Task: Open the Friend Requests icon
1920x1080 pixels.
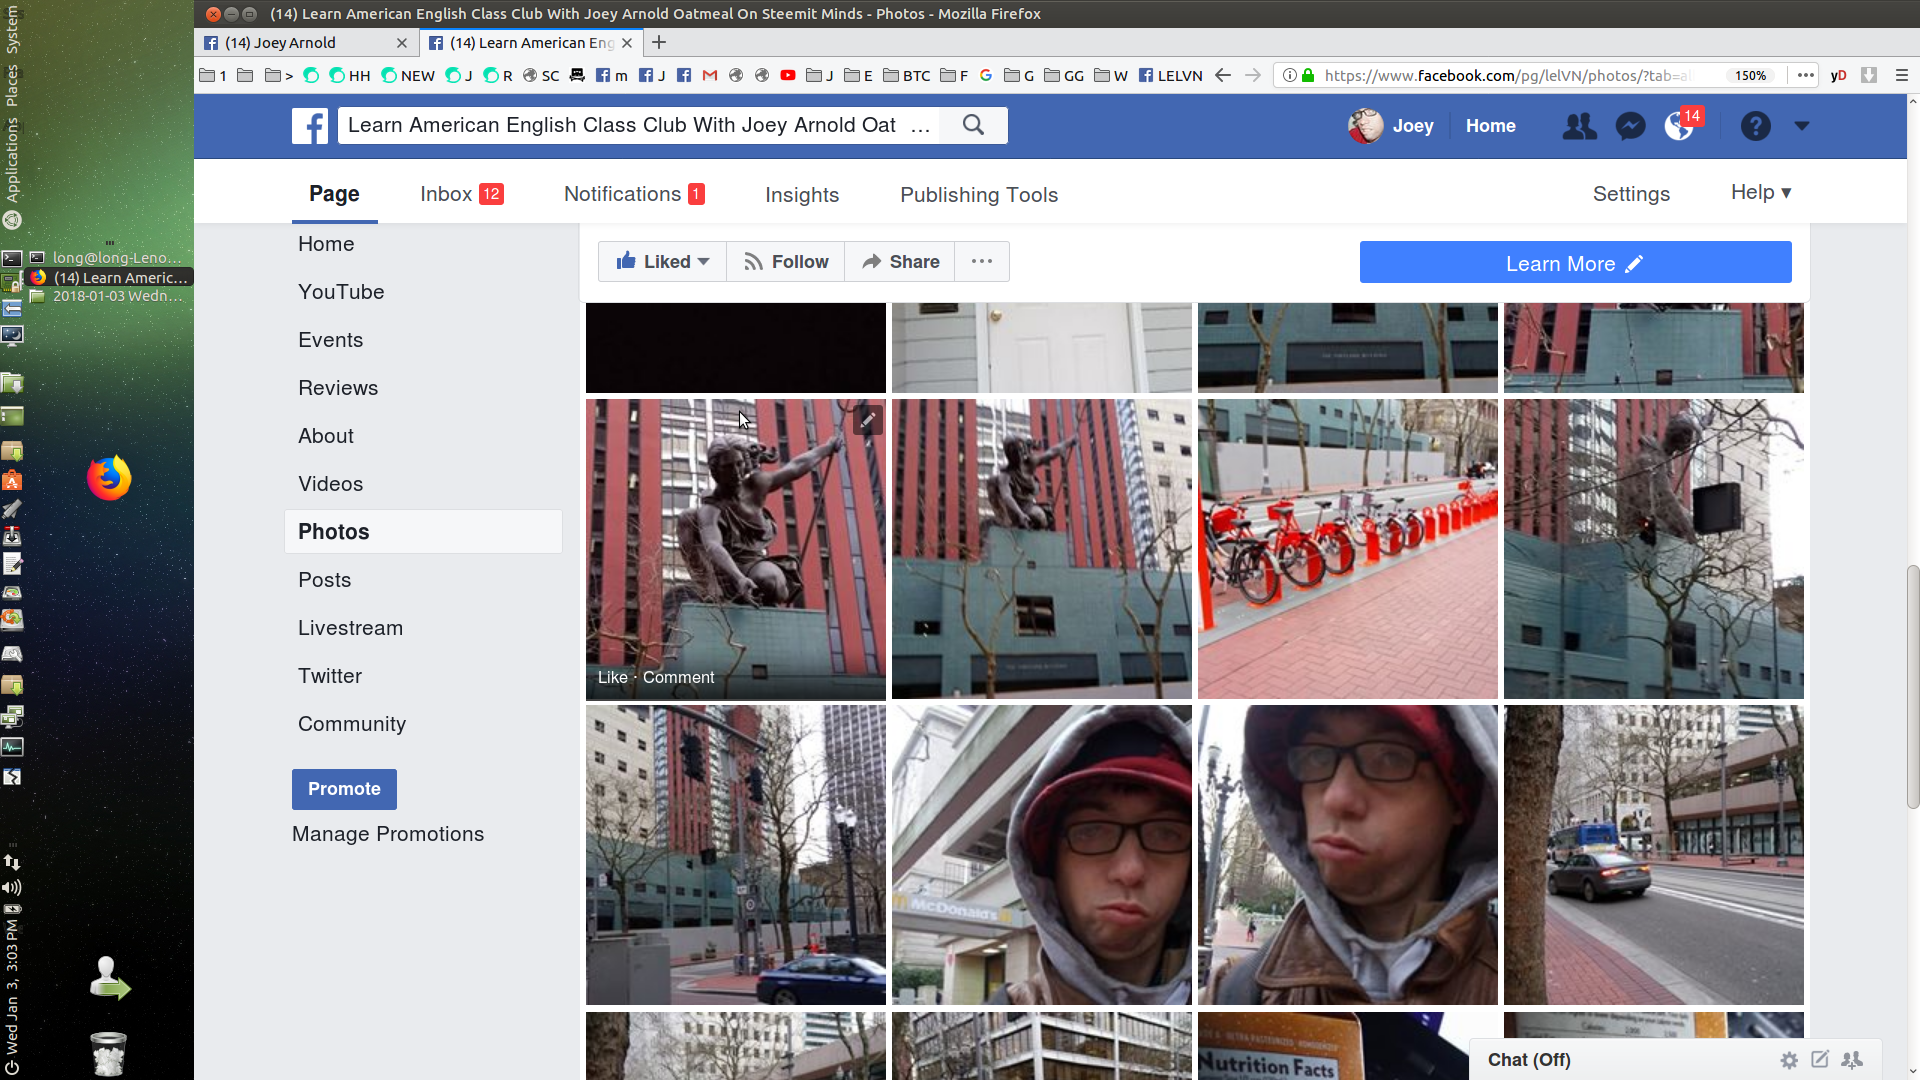Action: (x=1579, y=126)
